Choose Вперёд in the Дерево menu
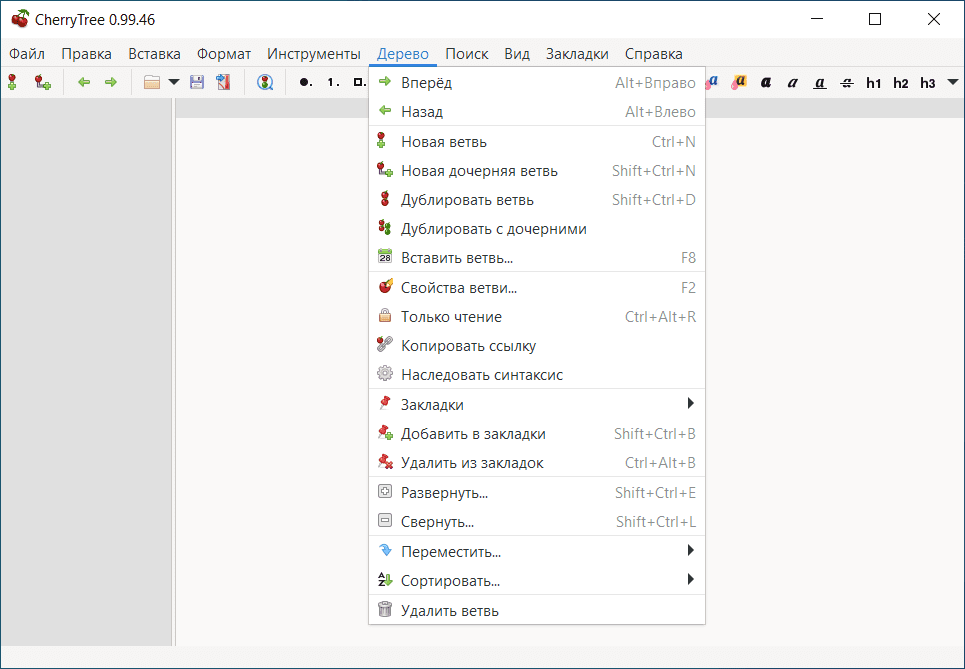This screenshot has height=669, width=965. click(x=537, y=82)
